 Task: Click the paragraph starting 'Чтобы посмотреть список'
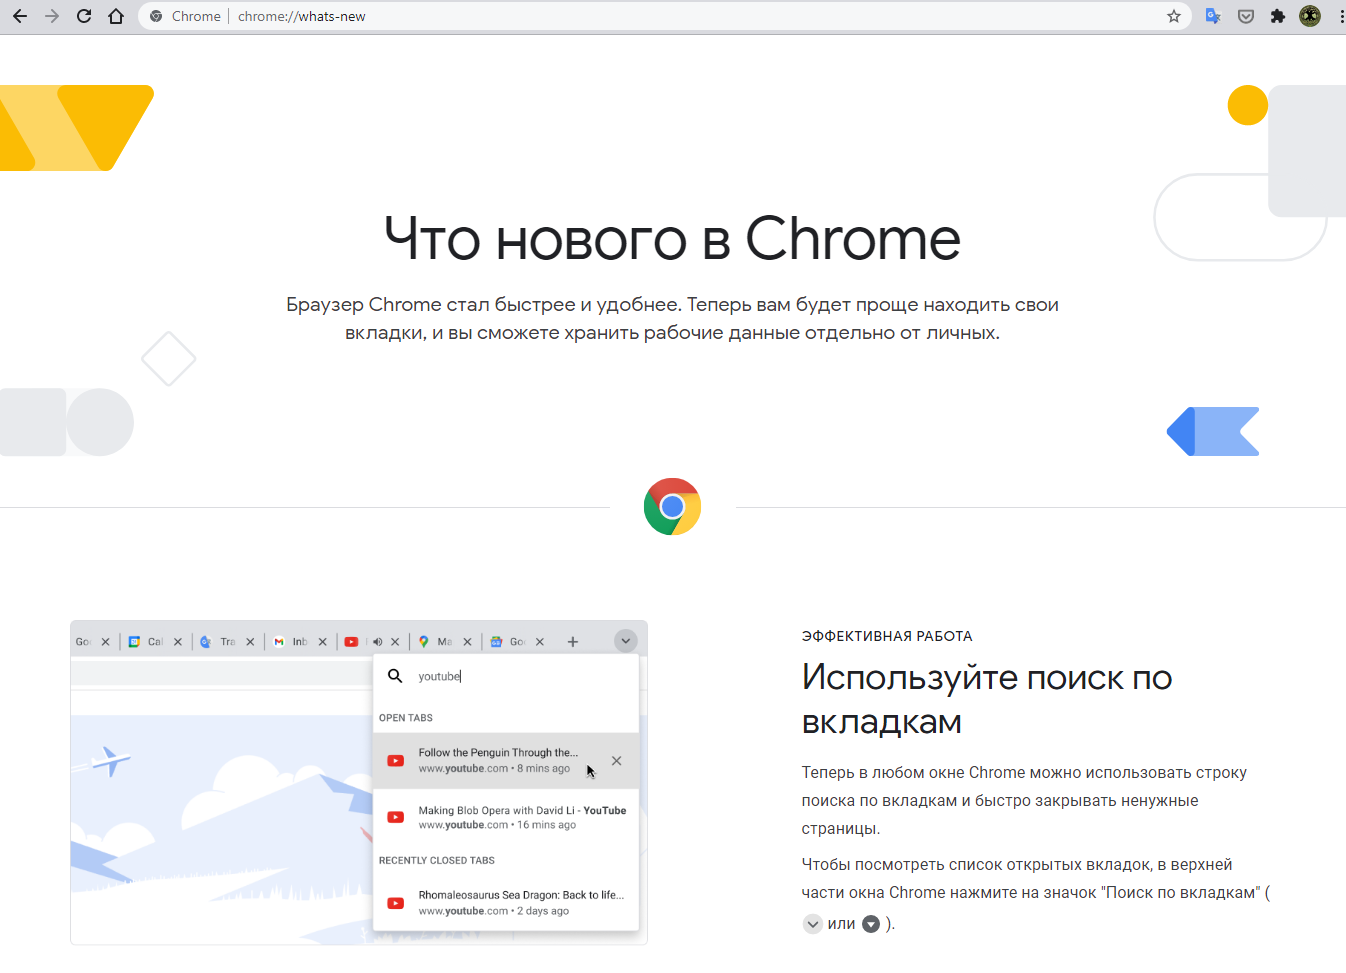click(1035, 894)
